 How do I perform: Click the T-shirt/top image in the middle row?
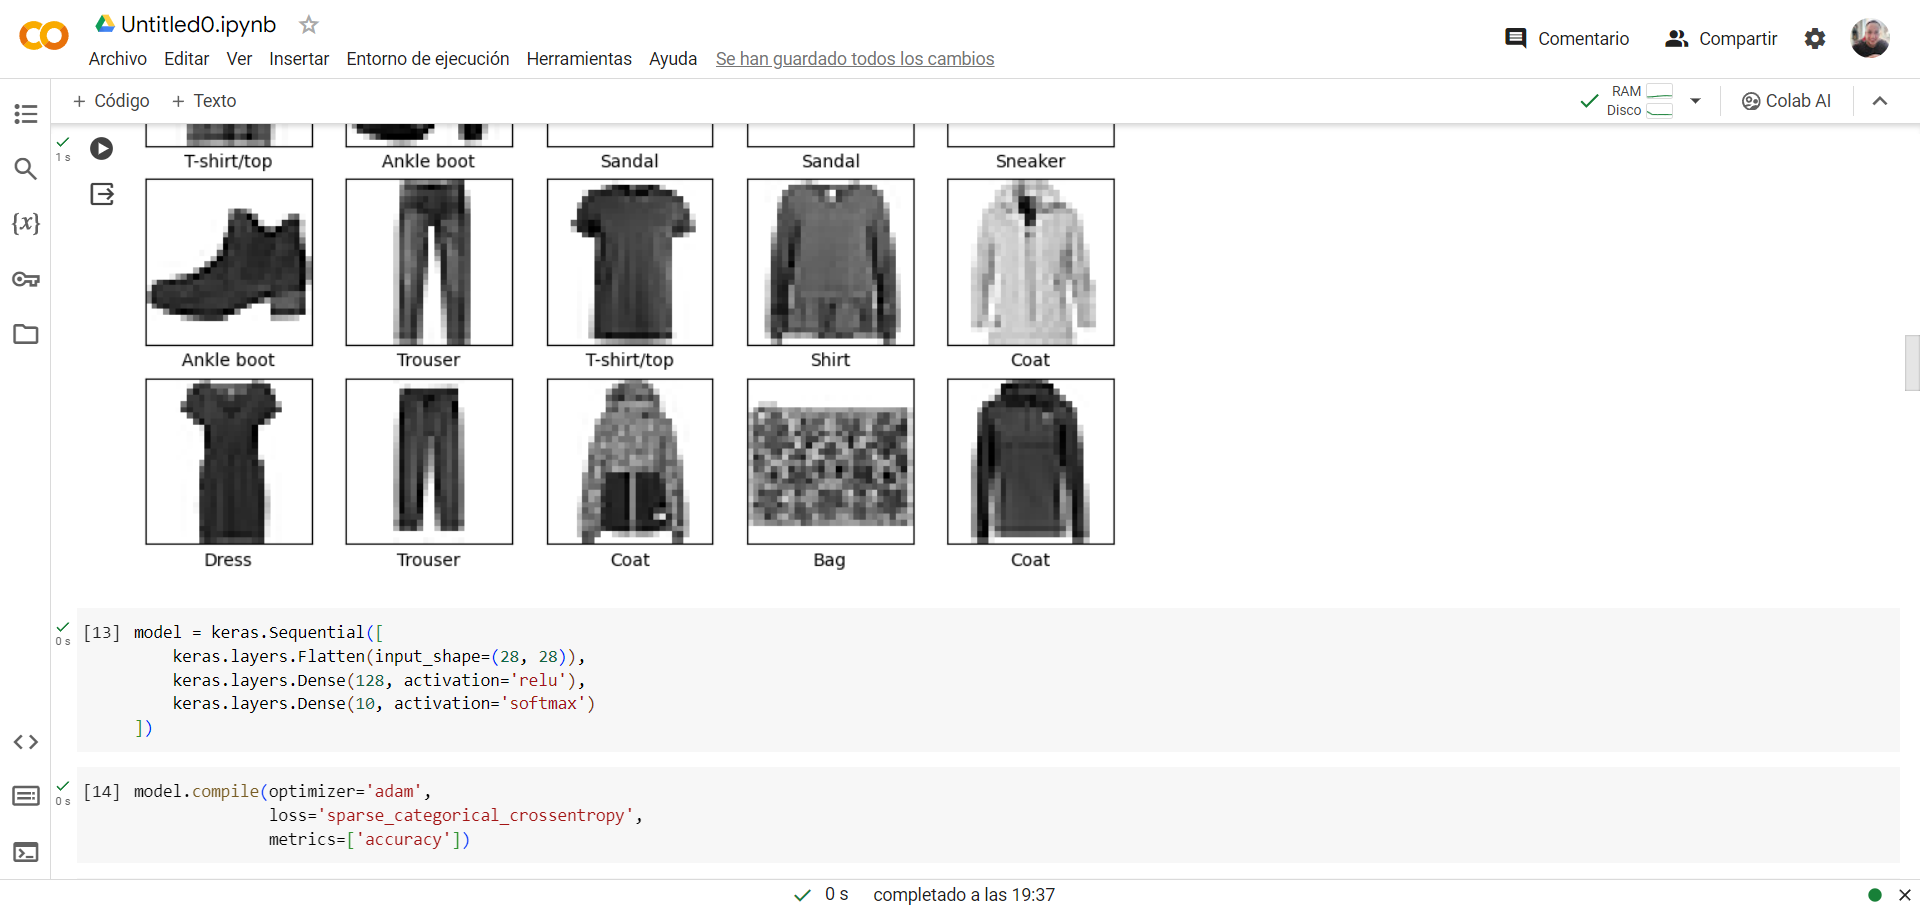pyautogui.click(x=630, y=262)
